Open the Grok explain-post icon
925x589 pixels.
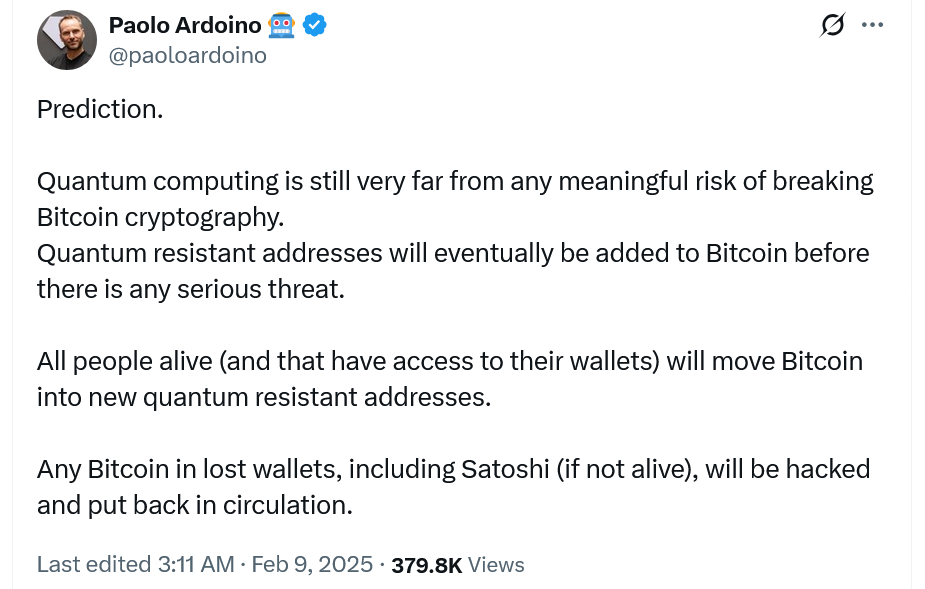coord(832,25)
